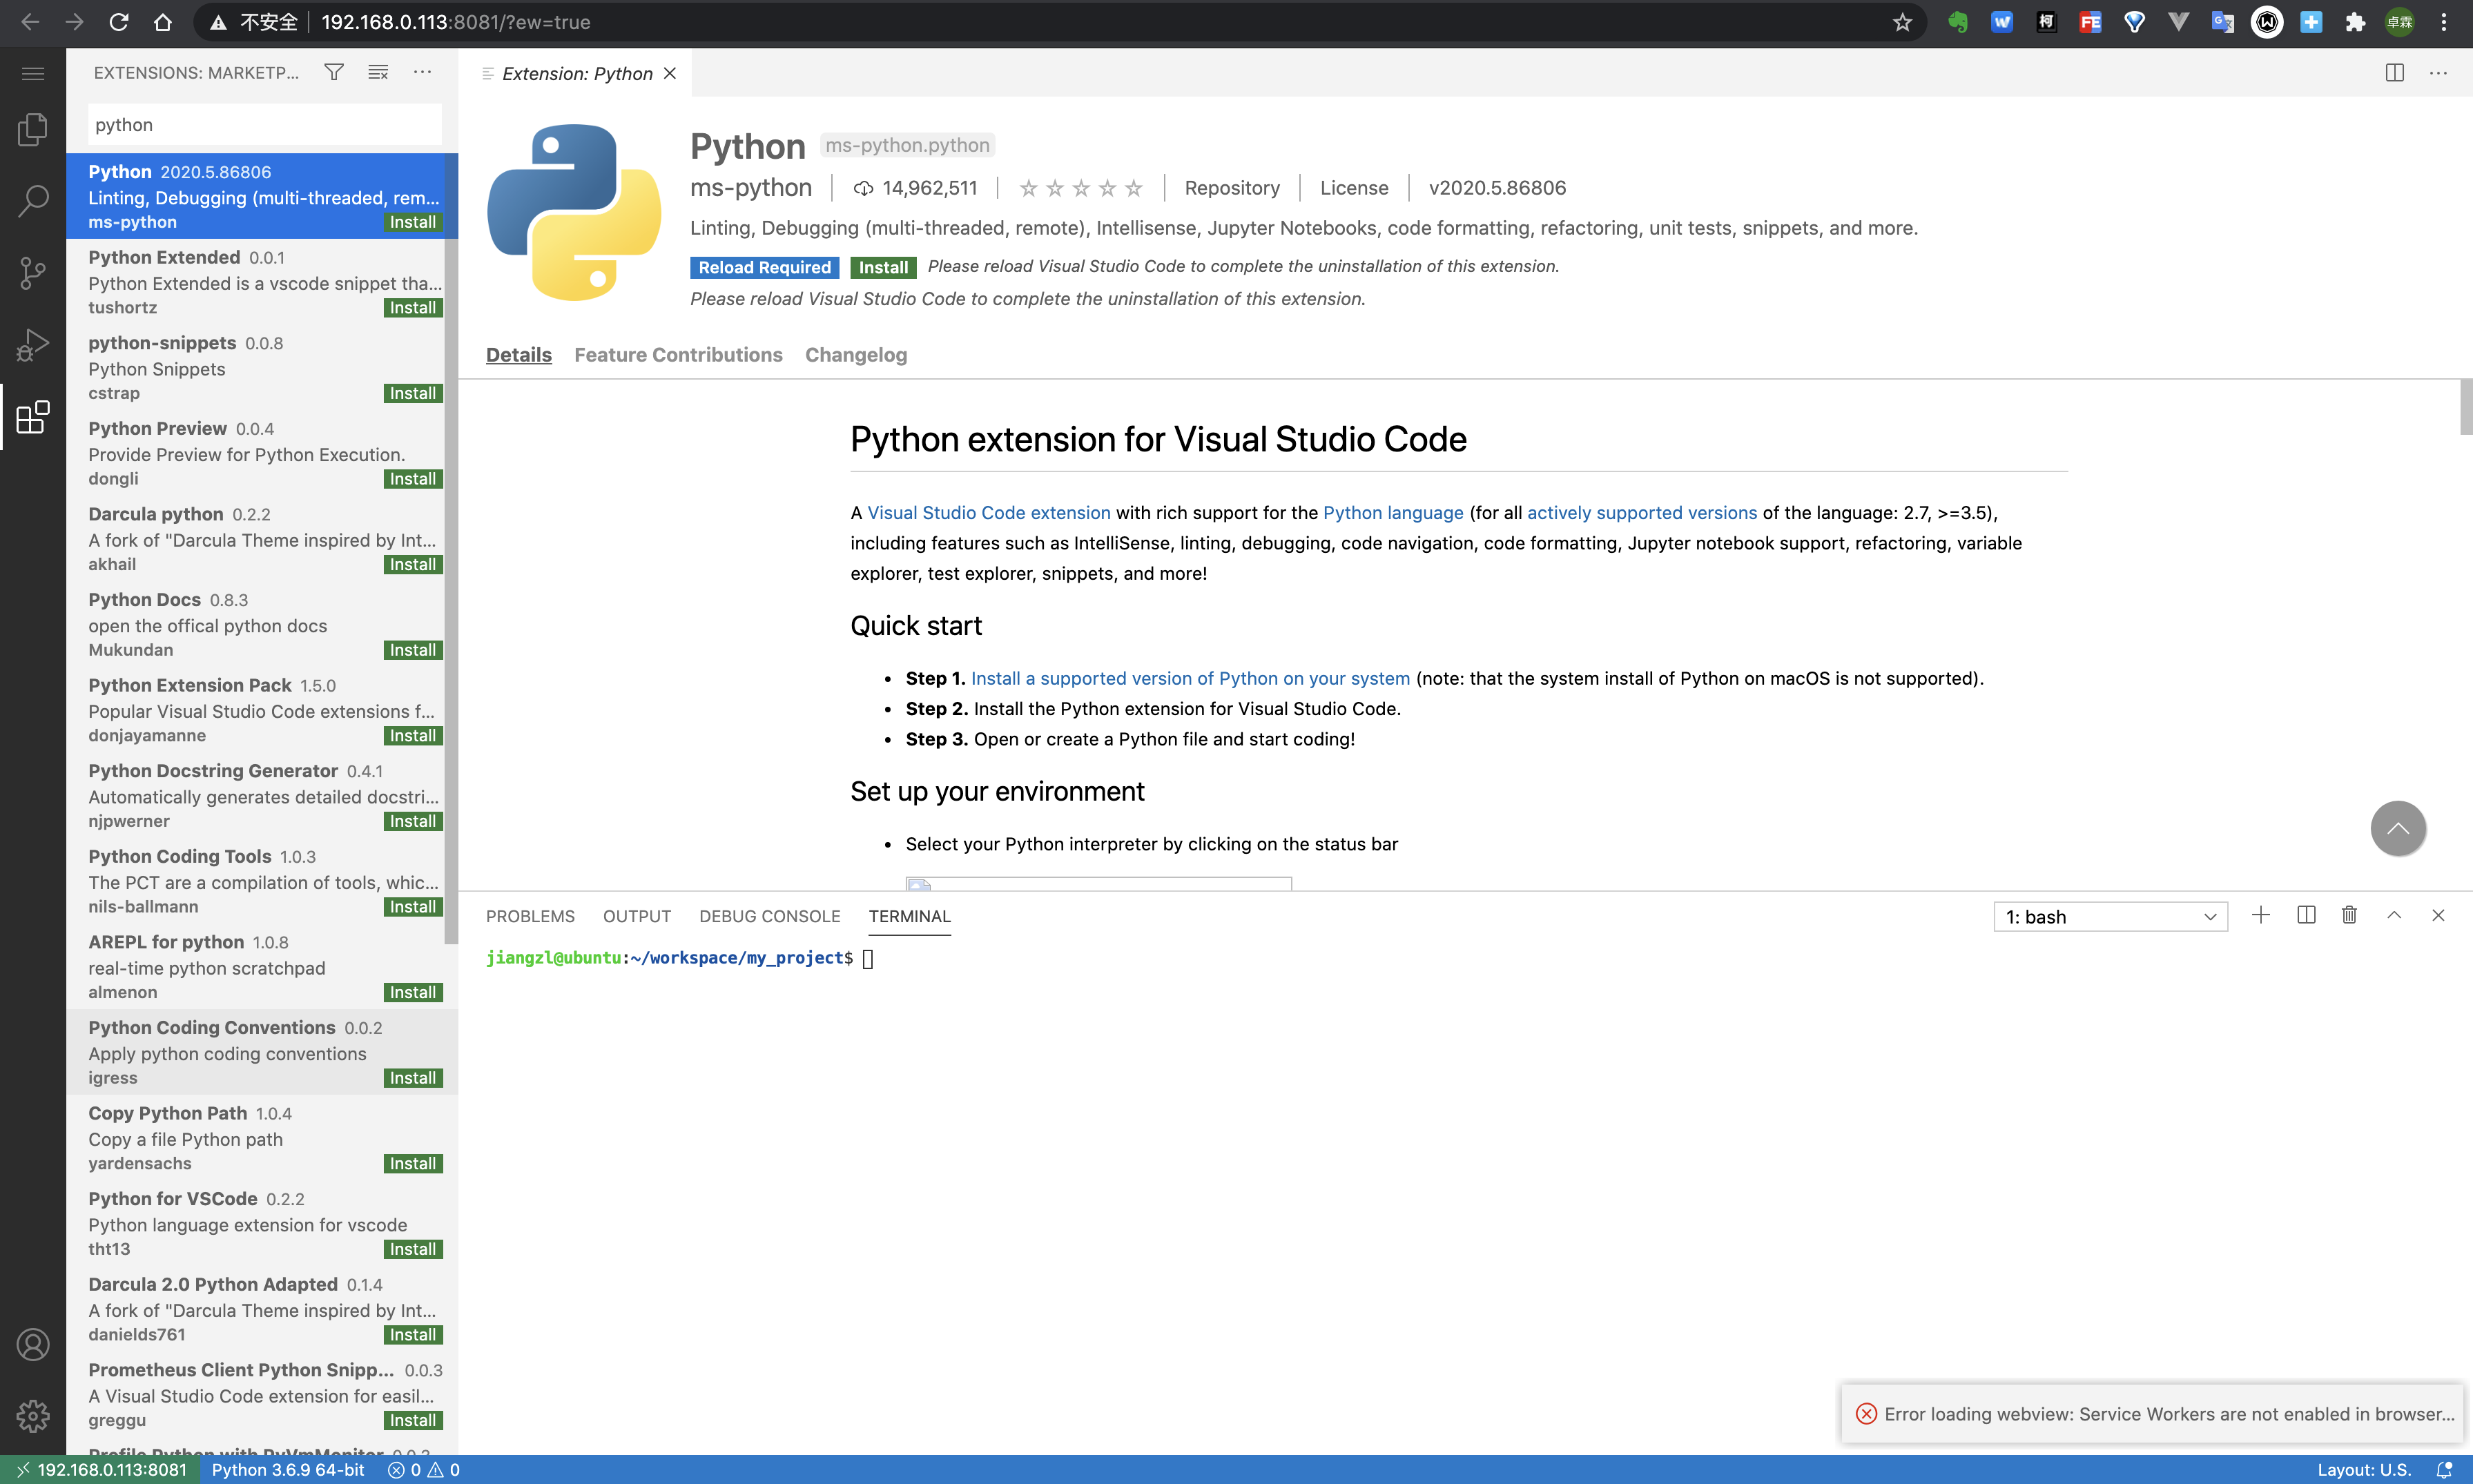Open the terminal selector dropdown showing 1: bash
Screen dimensions: 2473x1484
pyautogui.click(x=2110, y=917)
